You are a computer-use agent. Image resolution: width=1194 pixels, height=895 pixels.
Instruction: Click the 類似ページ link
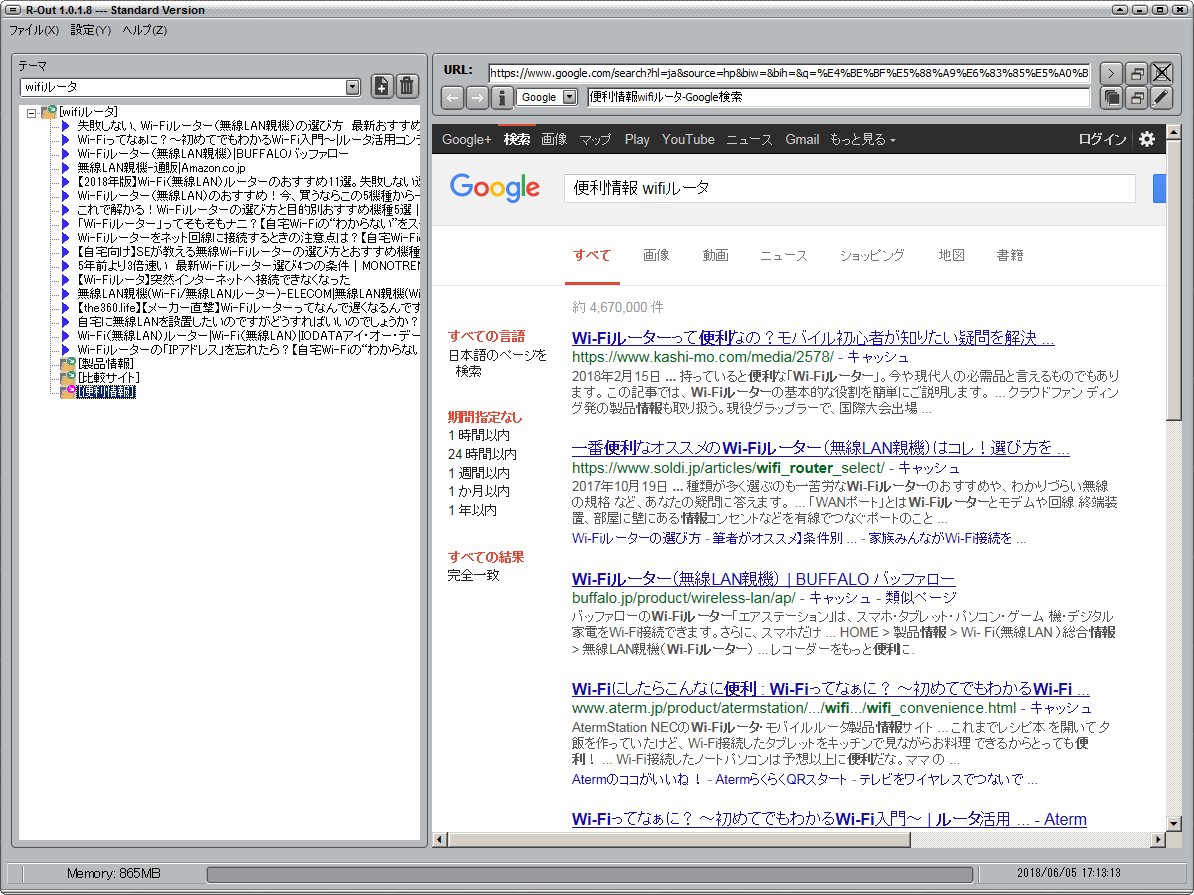(921, 598)
